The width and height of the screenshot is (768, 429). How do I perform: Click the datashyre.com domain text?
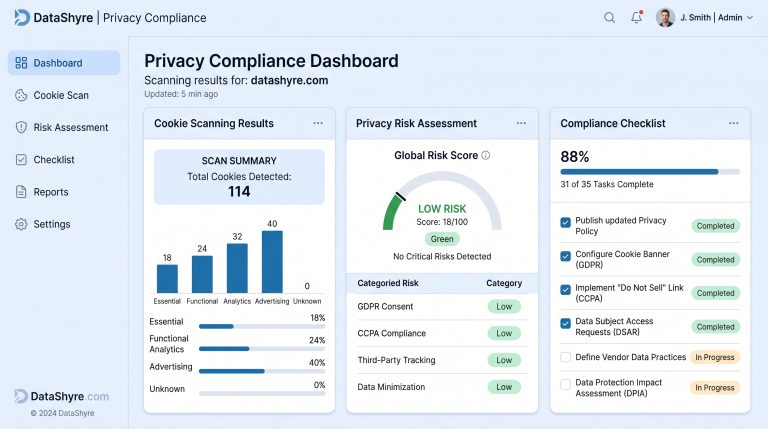tap(289, 80)
